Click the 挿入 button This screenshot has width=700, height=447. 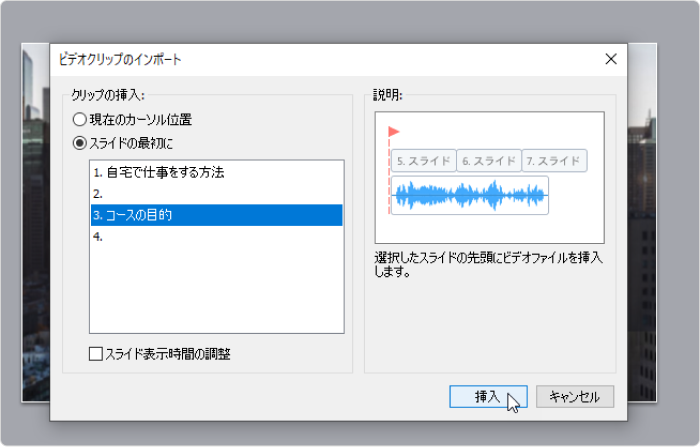[x=488, y=397]
